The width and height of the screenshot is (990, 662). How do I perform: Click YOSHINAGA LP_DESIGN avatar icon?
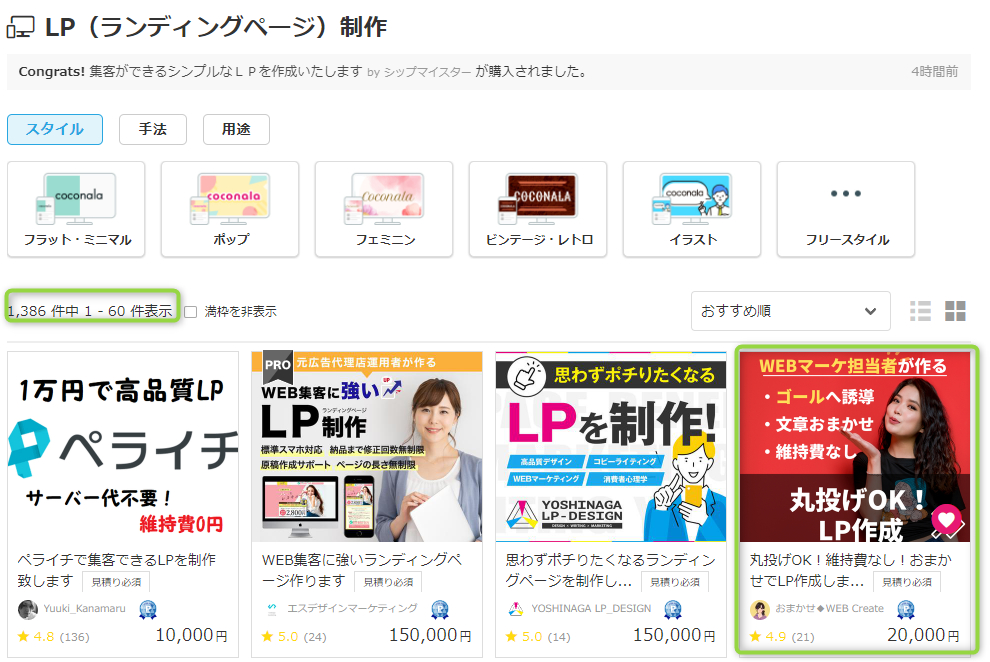click(516, 610)
